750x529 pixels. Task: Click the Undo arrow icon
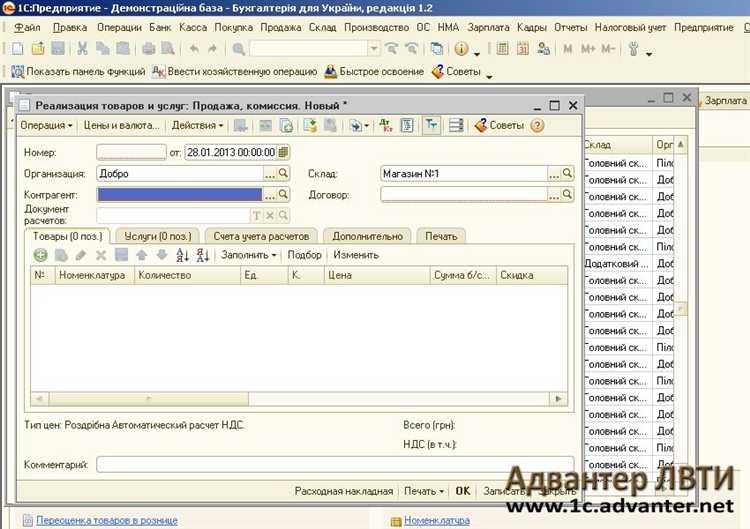pos(194,48)
